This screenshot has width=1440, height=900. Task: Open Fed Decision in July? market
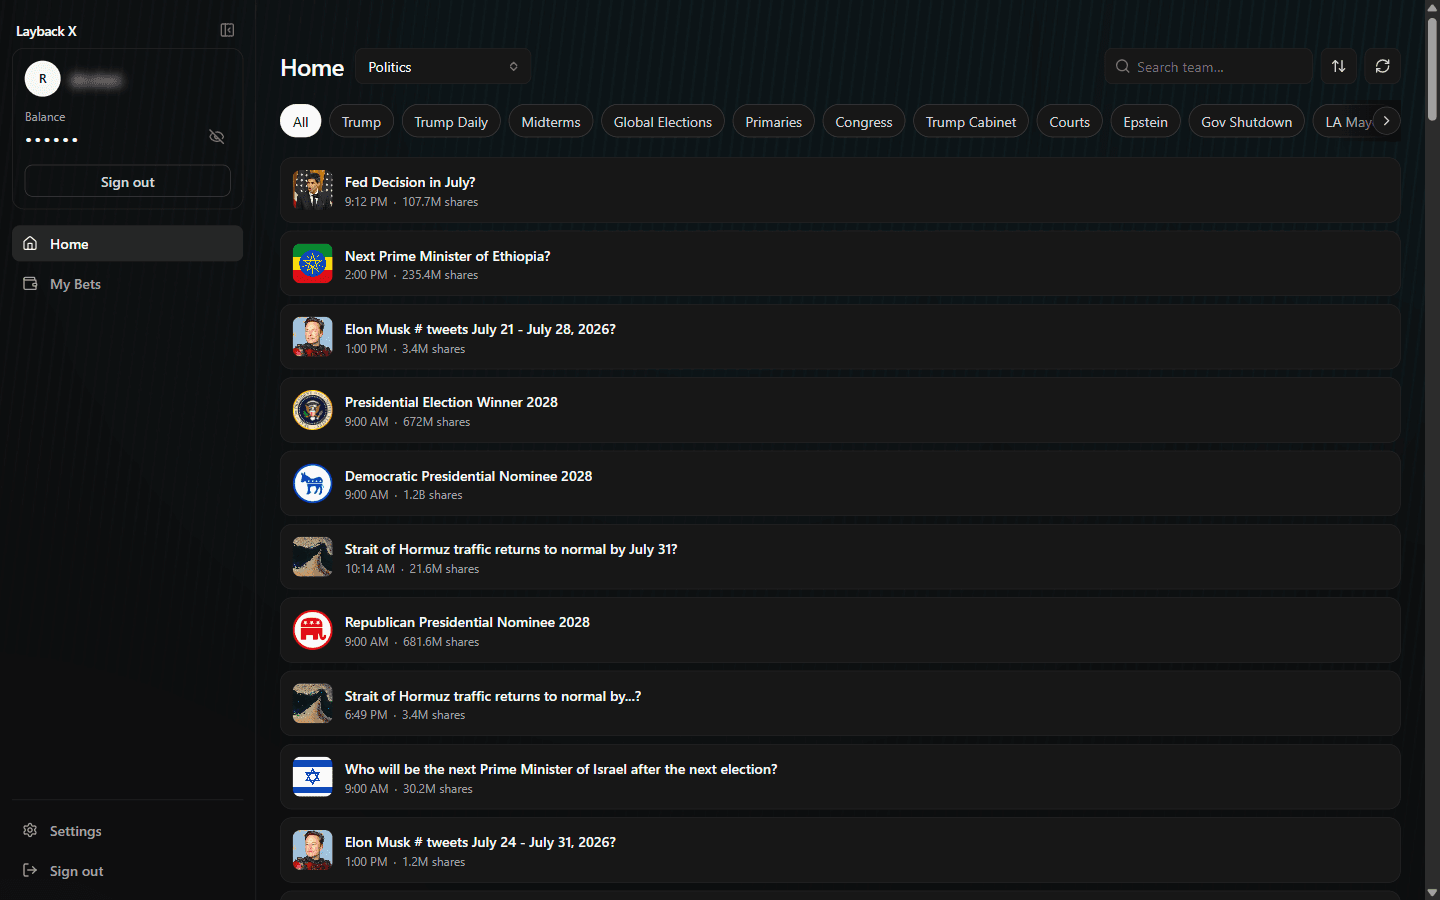[x=840, y=190]
